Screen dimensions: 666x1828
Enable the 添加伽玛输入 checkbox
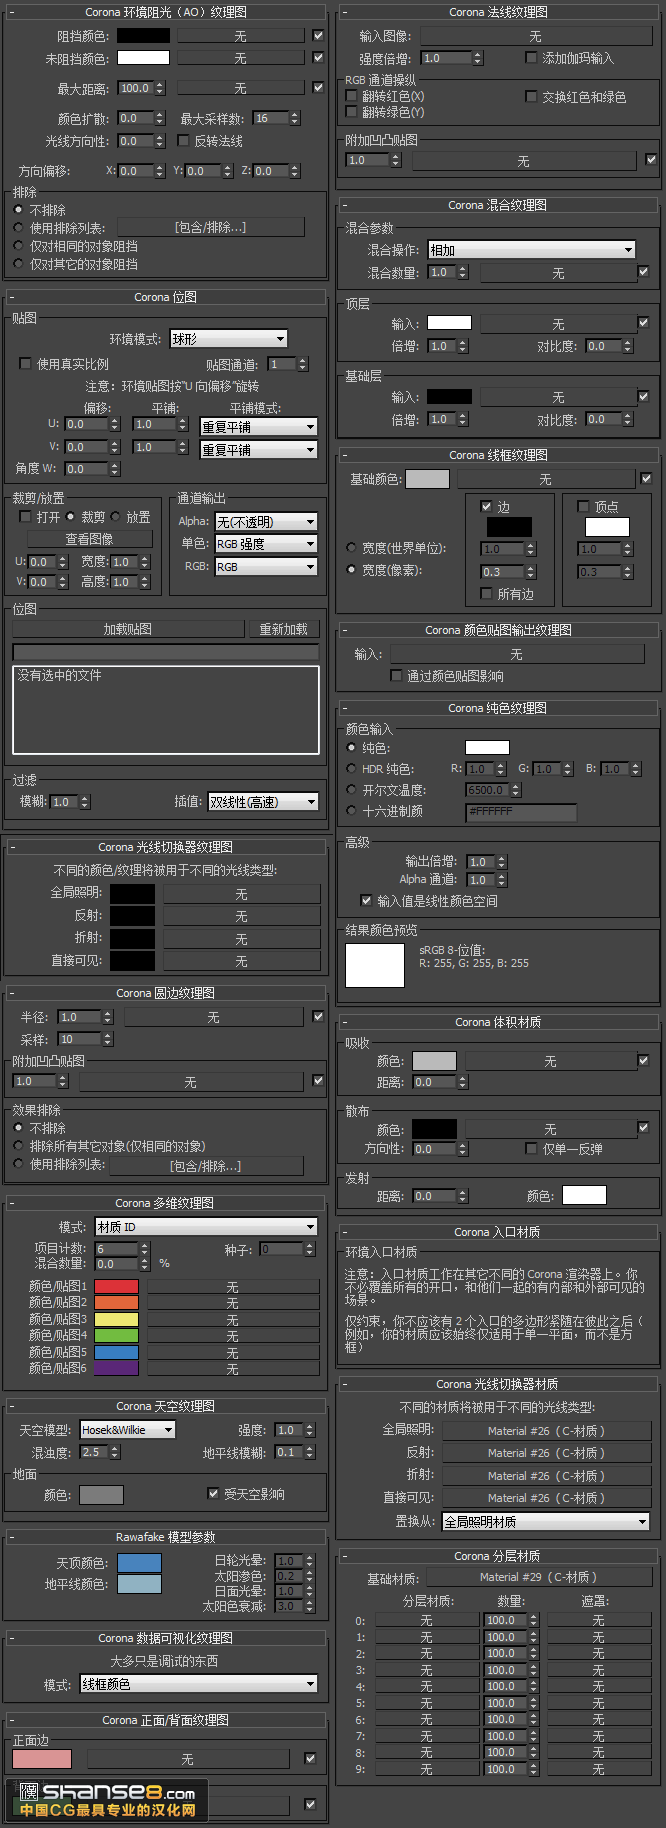point(532,58)
